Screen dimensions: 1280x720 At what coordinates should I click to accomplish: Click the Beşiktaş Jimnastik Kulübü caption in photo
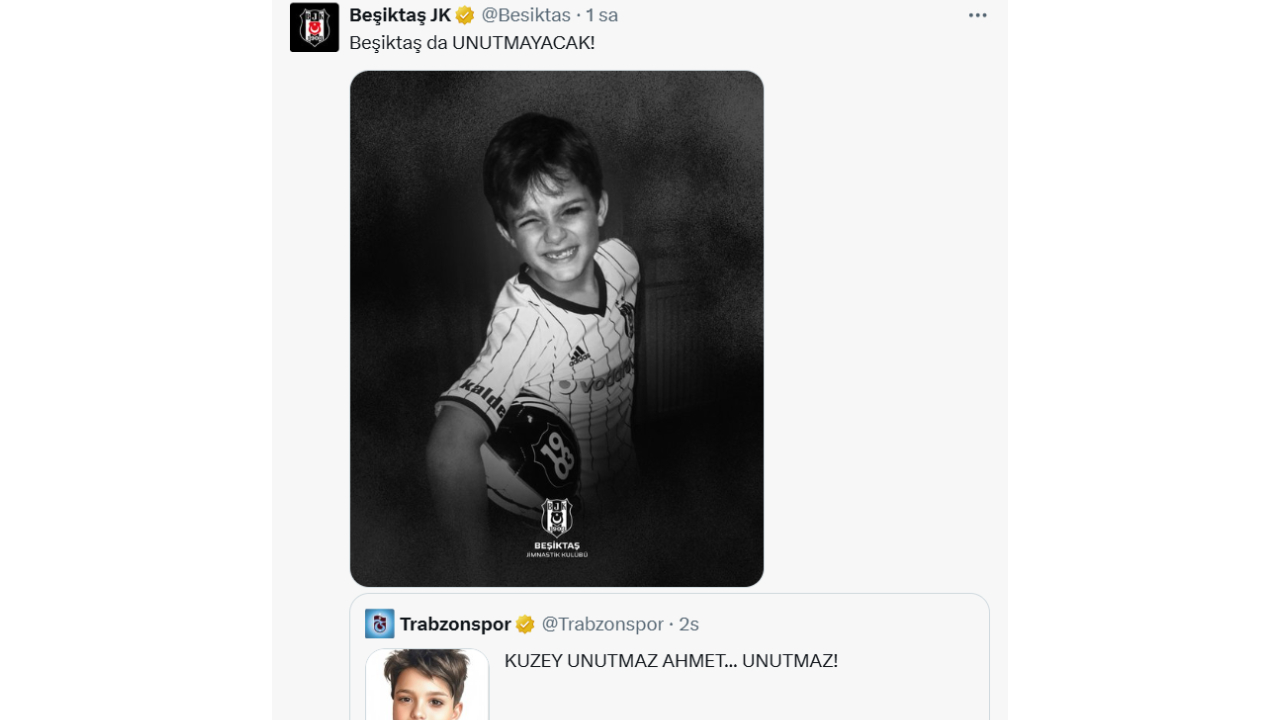coord(557,549)
